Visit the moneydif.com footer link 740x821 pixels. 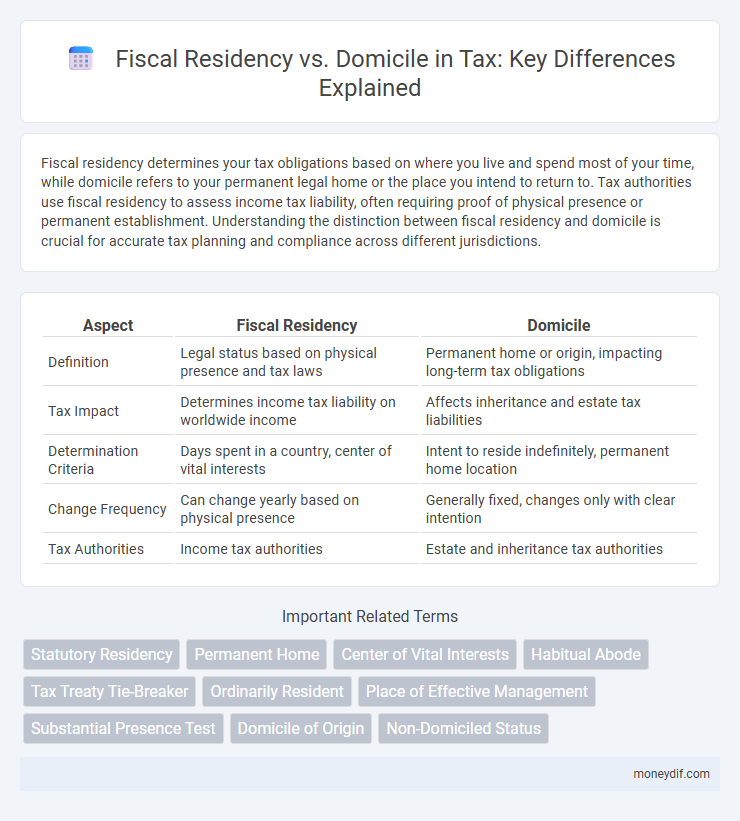[671, 774]
